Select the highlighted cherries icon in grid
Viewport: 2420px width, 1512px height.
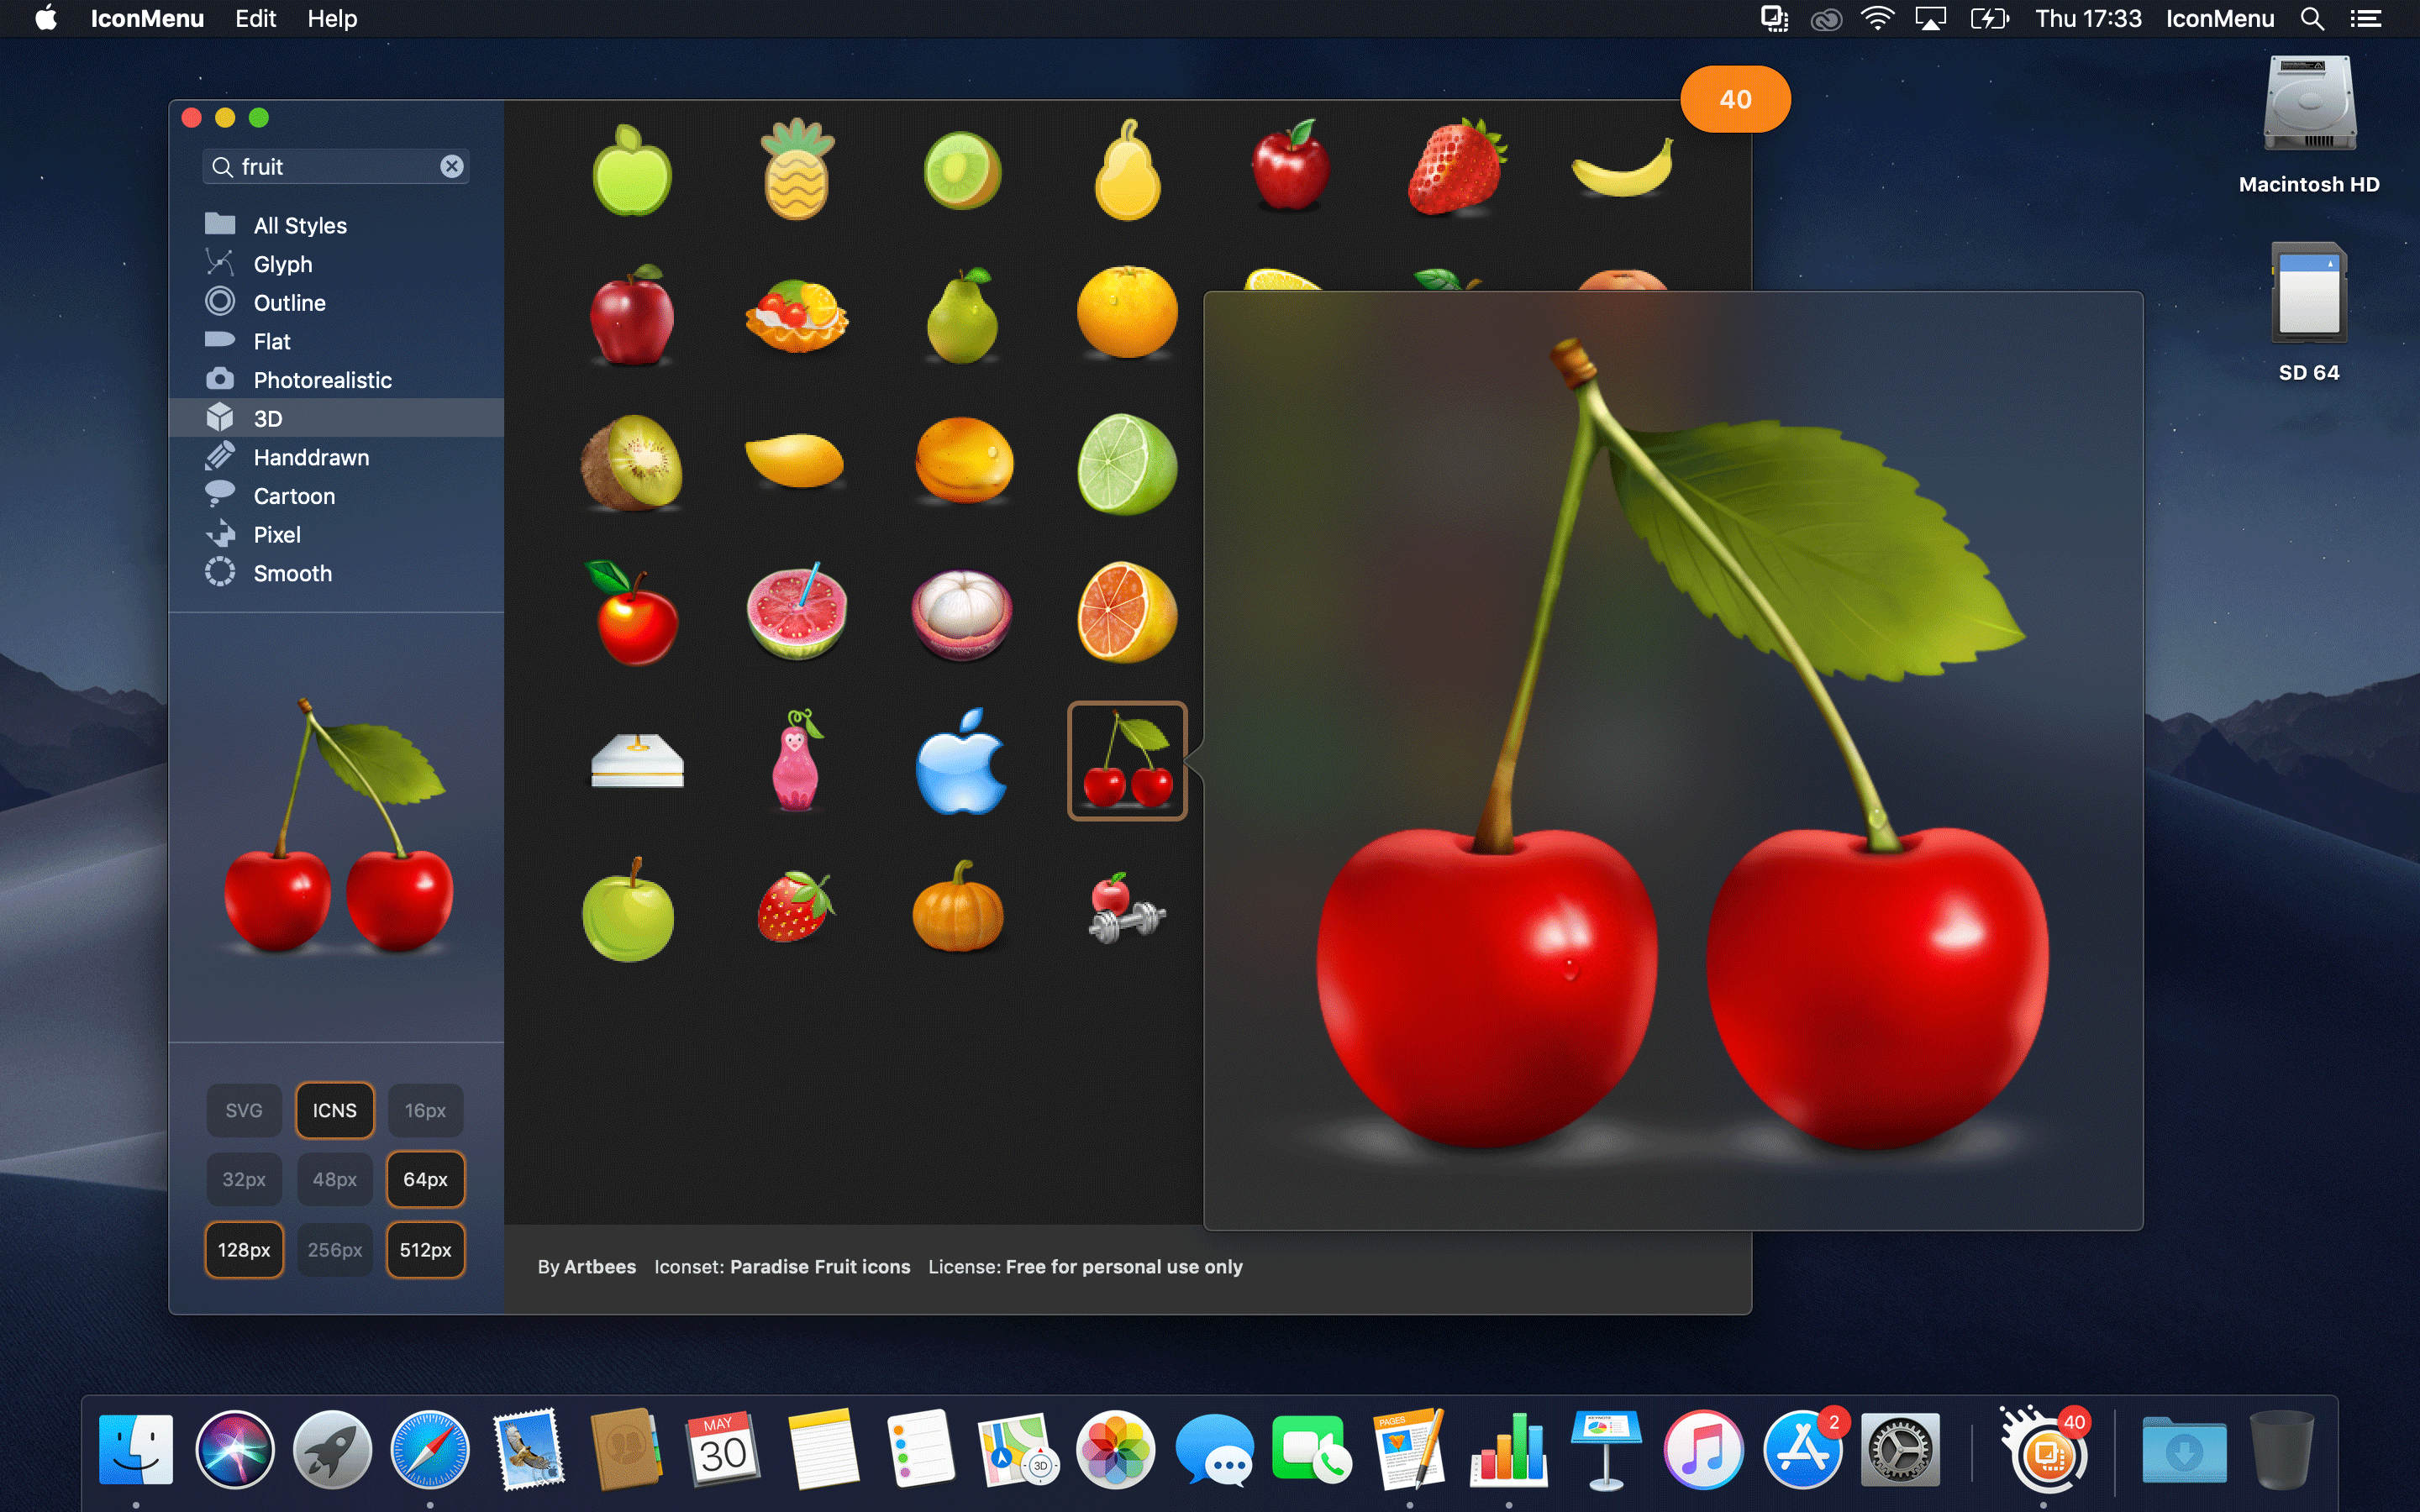[x=1127, y=760]
